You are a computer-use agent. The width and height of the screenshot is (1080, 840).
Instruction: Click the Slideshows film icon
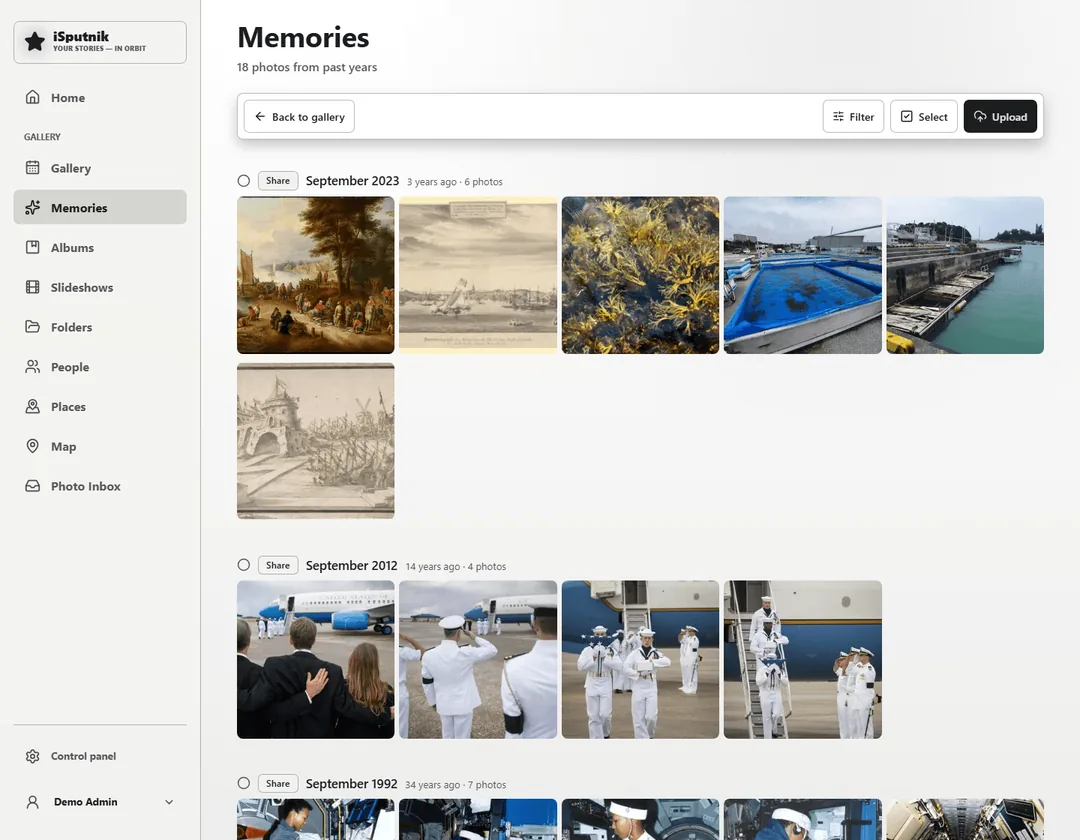32,287
